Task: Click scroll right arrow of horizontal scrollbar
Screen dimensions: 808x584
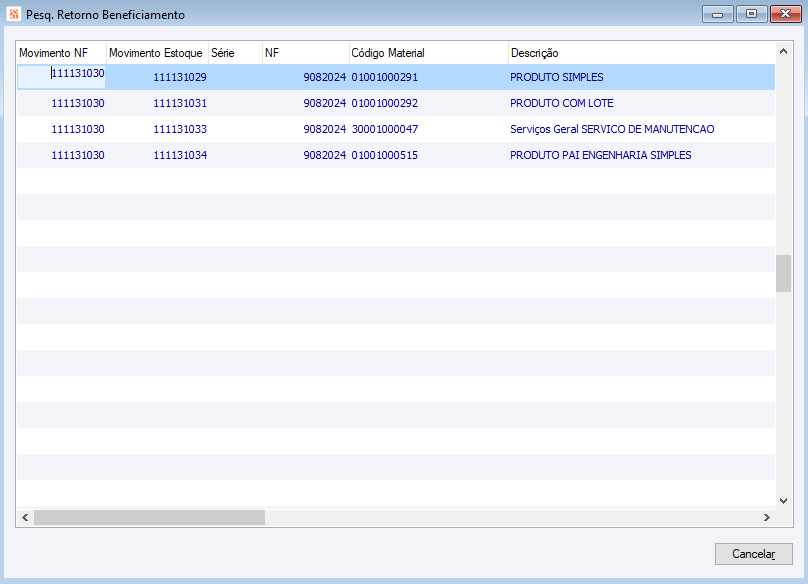Action: click(x=767, y=518)
